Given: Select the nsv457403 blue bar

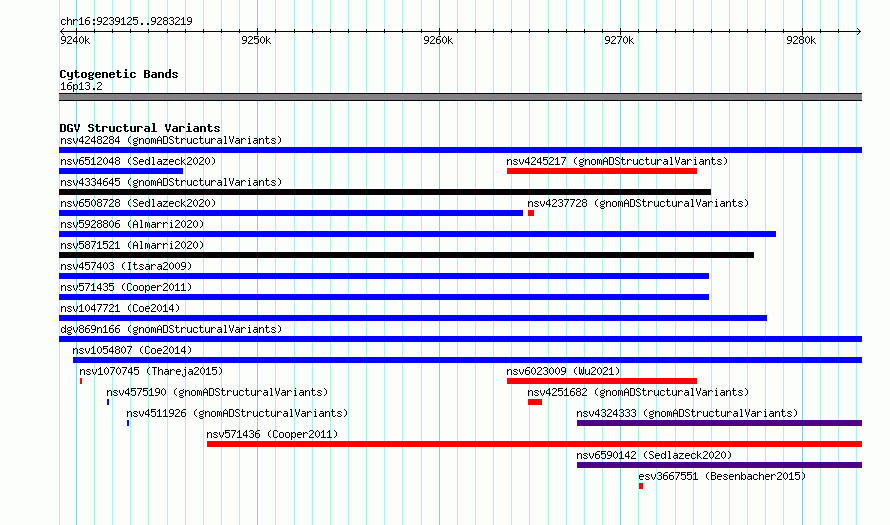Looking at the screenshot, I should point(384,276).
